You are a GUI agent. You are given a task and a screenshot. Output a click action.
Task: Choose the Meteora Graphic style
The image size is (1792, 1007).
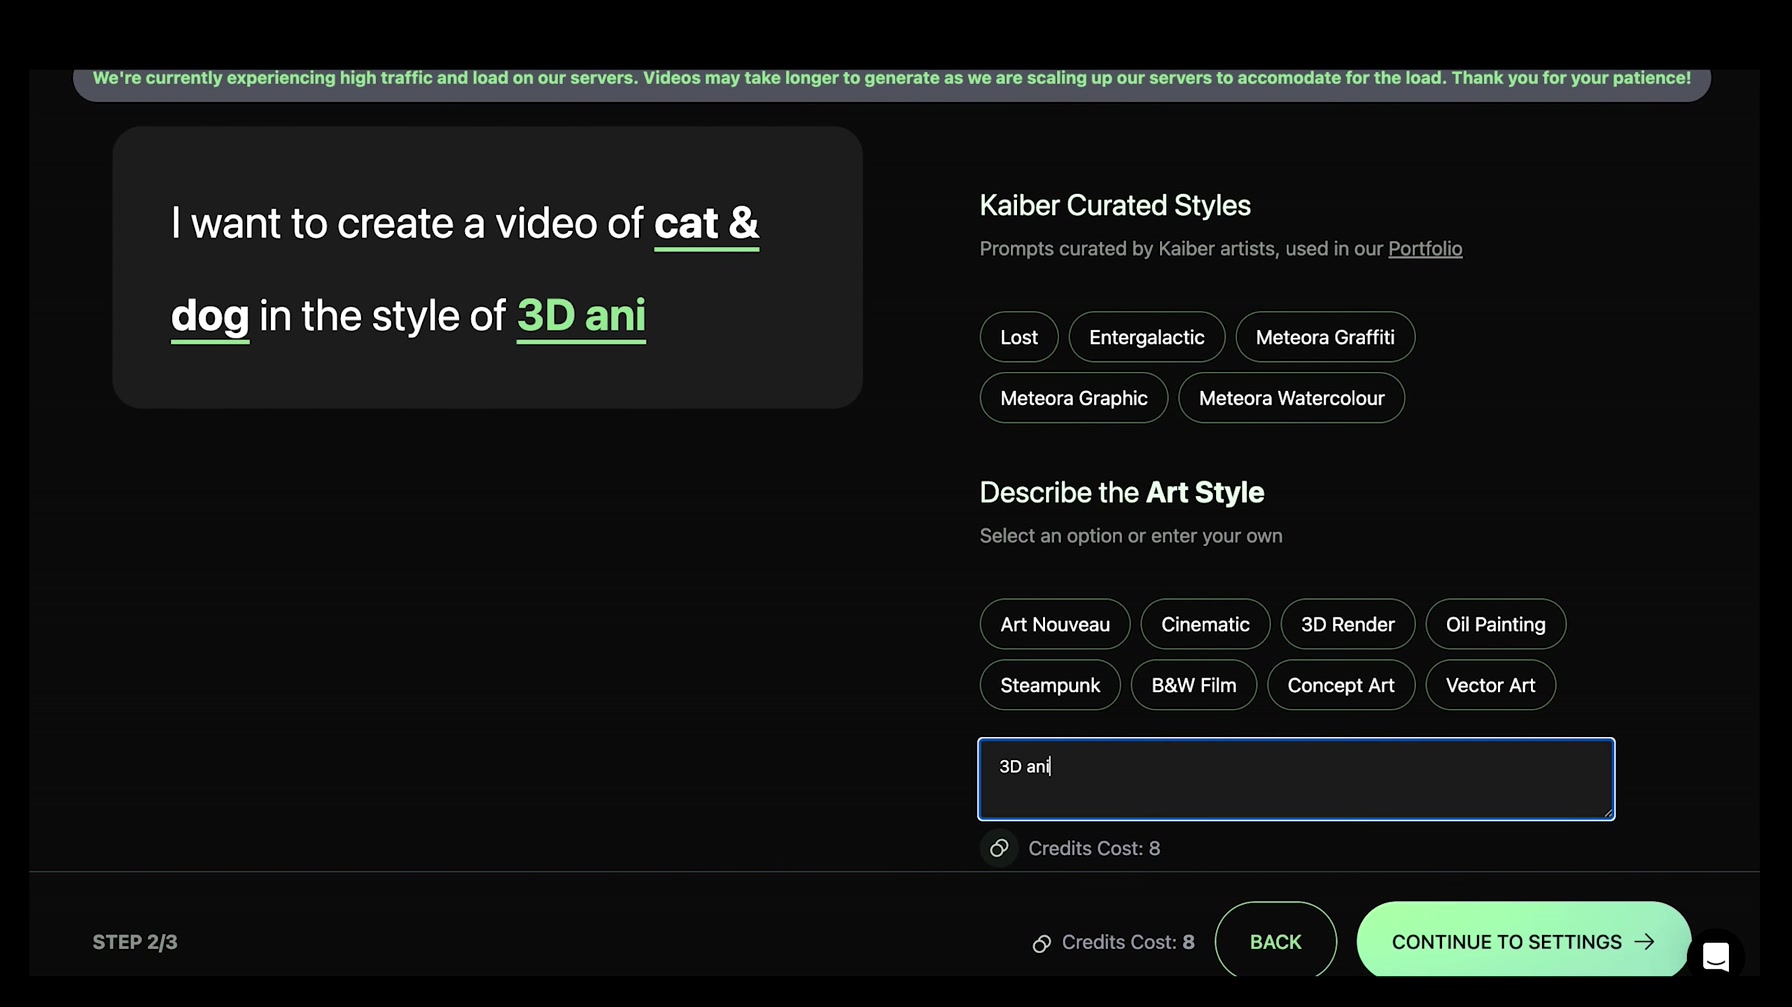[1074, 398]
